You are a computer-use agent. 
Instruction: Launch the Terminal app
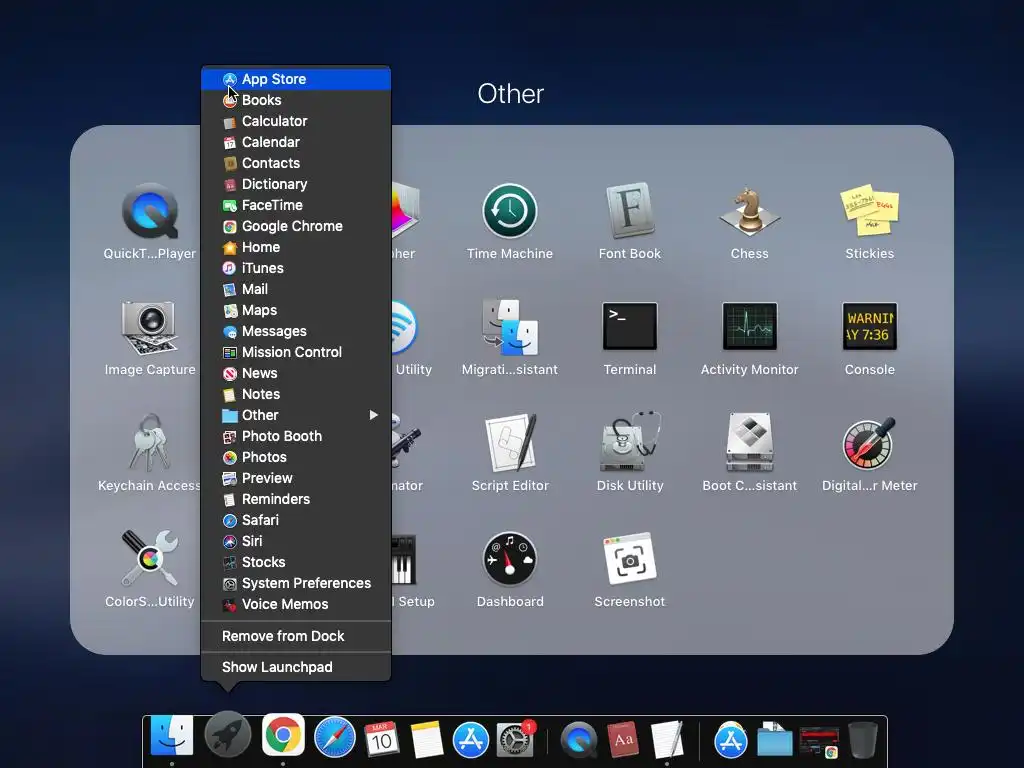pyautogui.click(x=630, y=327)
